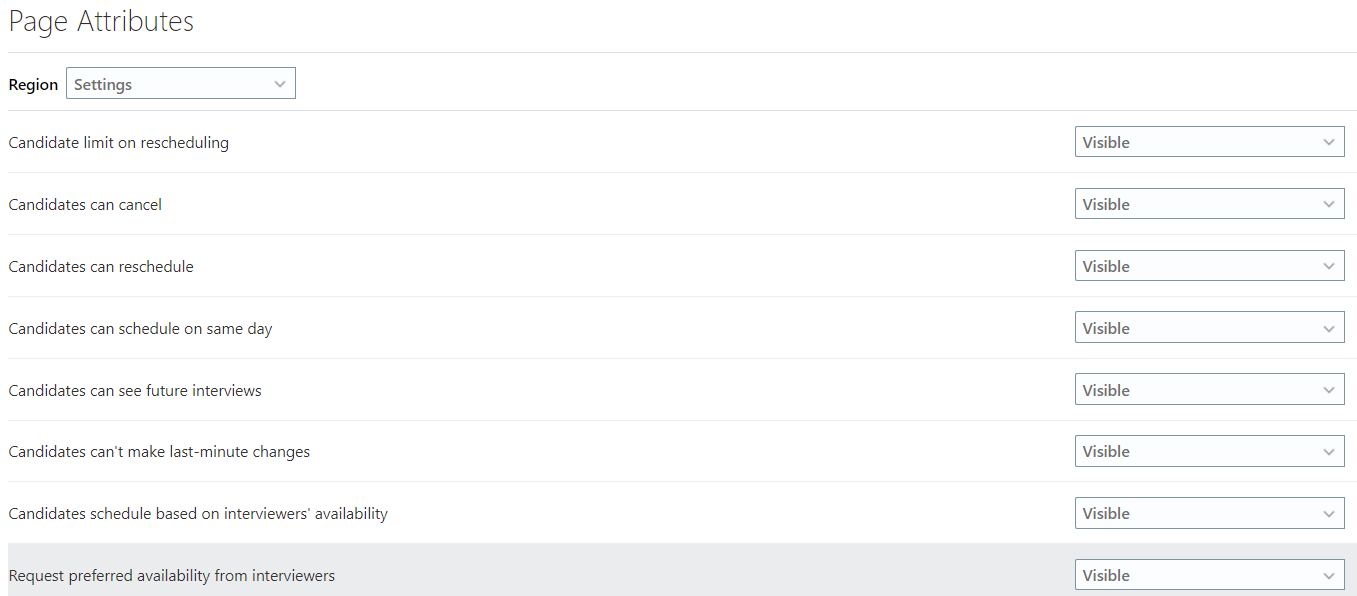Click the Candidates can cancel row label
Viewport: 1357px width, 596px height.
(85, 205)
